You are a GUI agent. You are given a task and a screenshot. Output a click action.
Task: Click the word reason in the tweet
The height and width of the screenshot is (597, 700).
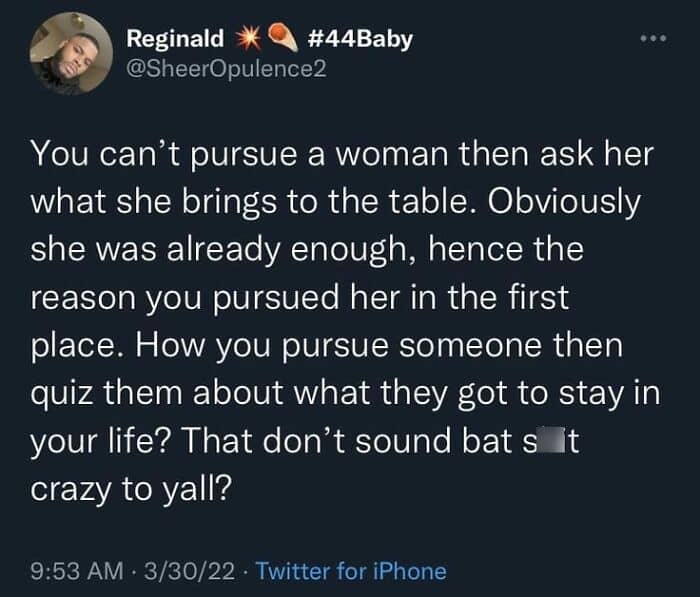point(83,300)
